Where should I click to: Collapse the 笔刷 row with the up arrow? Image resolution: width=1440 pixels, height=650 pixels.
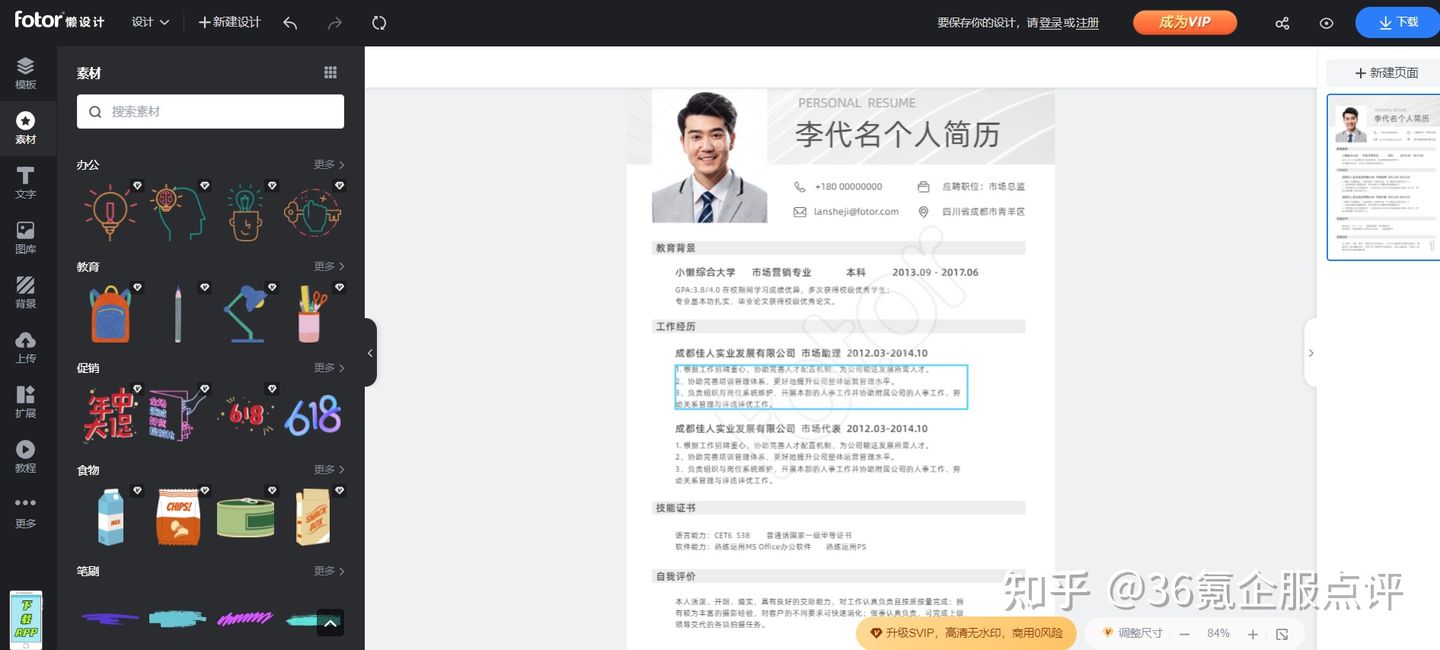[x=330, y=622]
